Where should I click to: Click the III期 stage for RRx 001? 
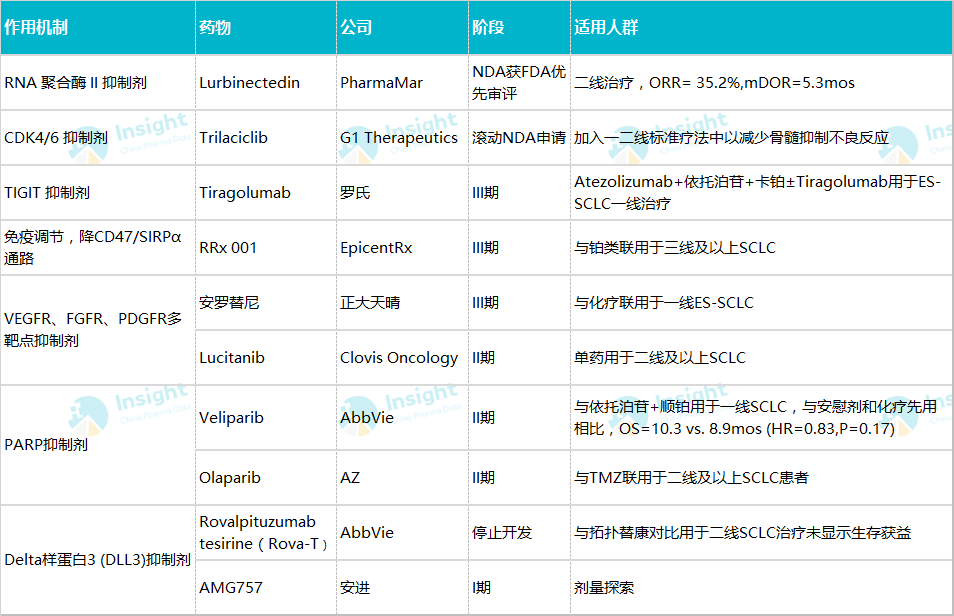(520, 248)
